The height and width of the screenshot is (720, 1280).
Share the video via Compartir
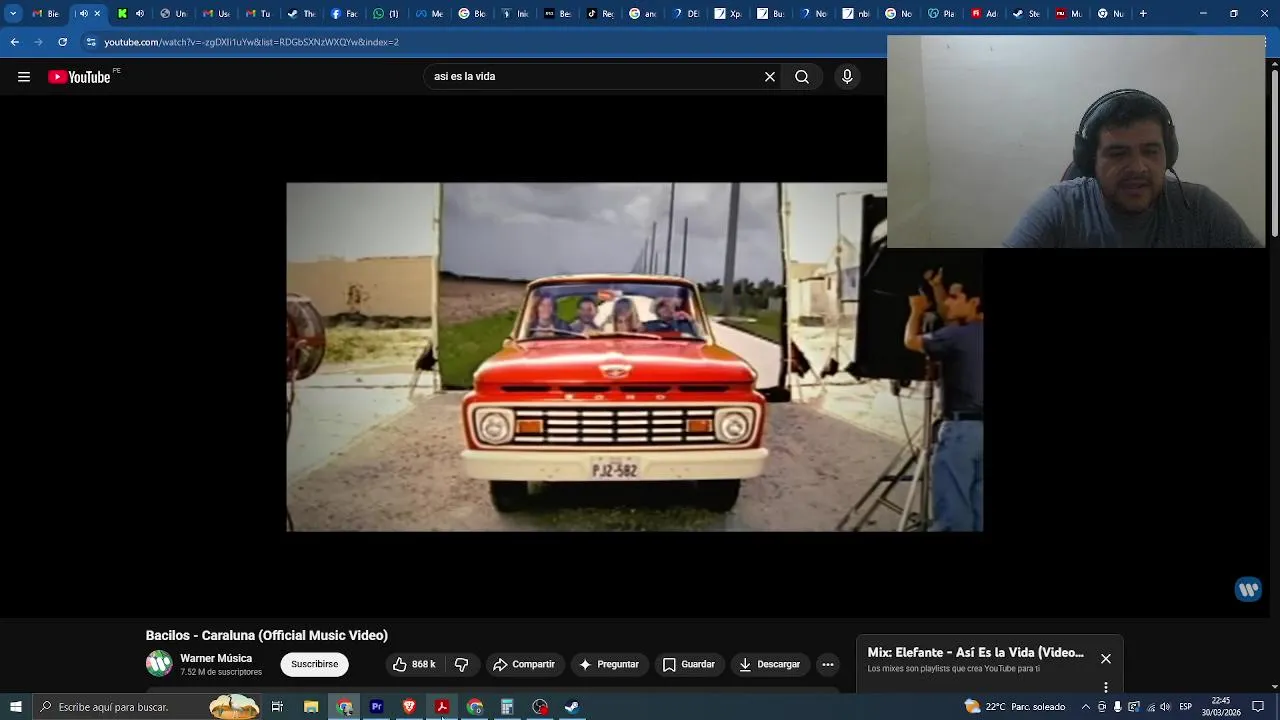point(524,664)
